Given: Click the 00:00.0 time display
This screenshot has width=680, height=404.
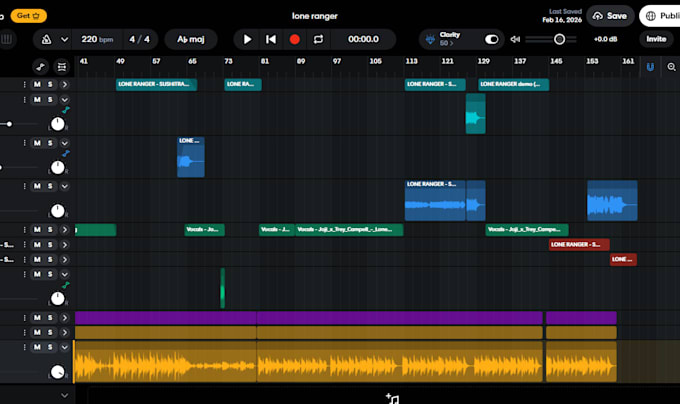Looking at the screenshot, I should (363, 39).
